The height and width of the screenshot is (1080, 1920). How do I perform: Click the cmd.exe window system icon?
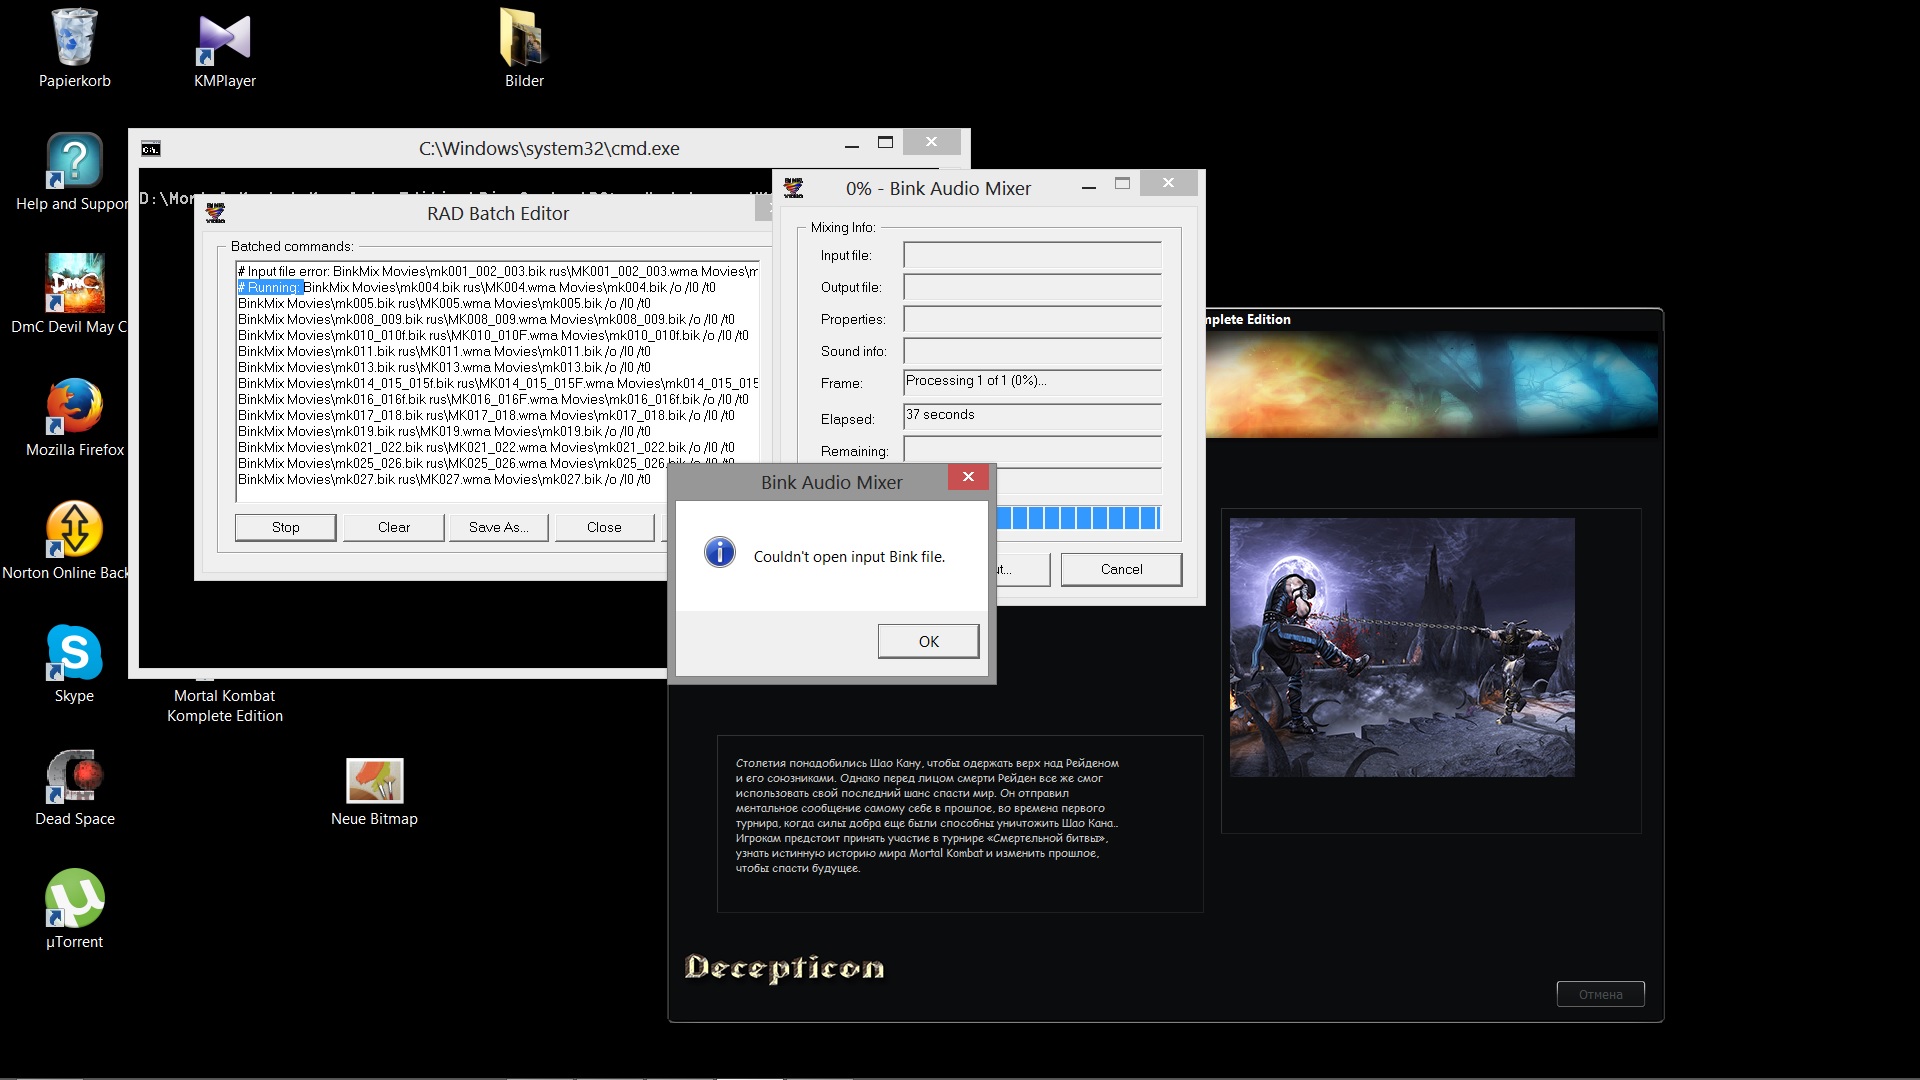150,149
